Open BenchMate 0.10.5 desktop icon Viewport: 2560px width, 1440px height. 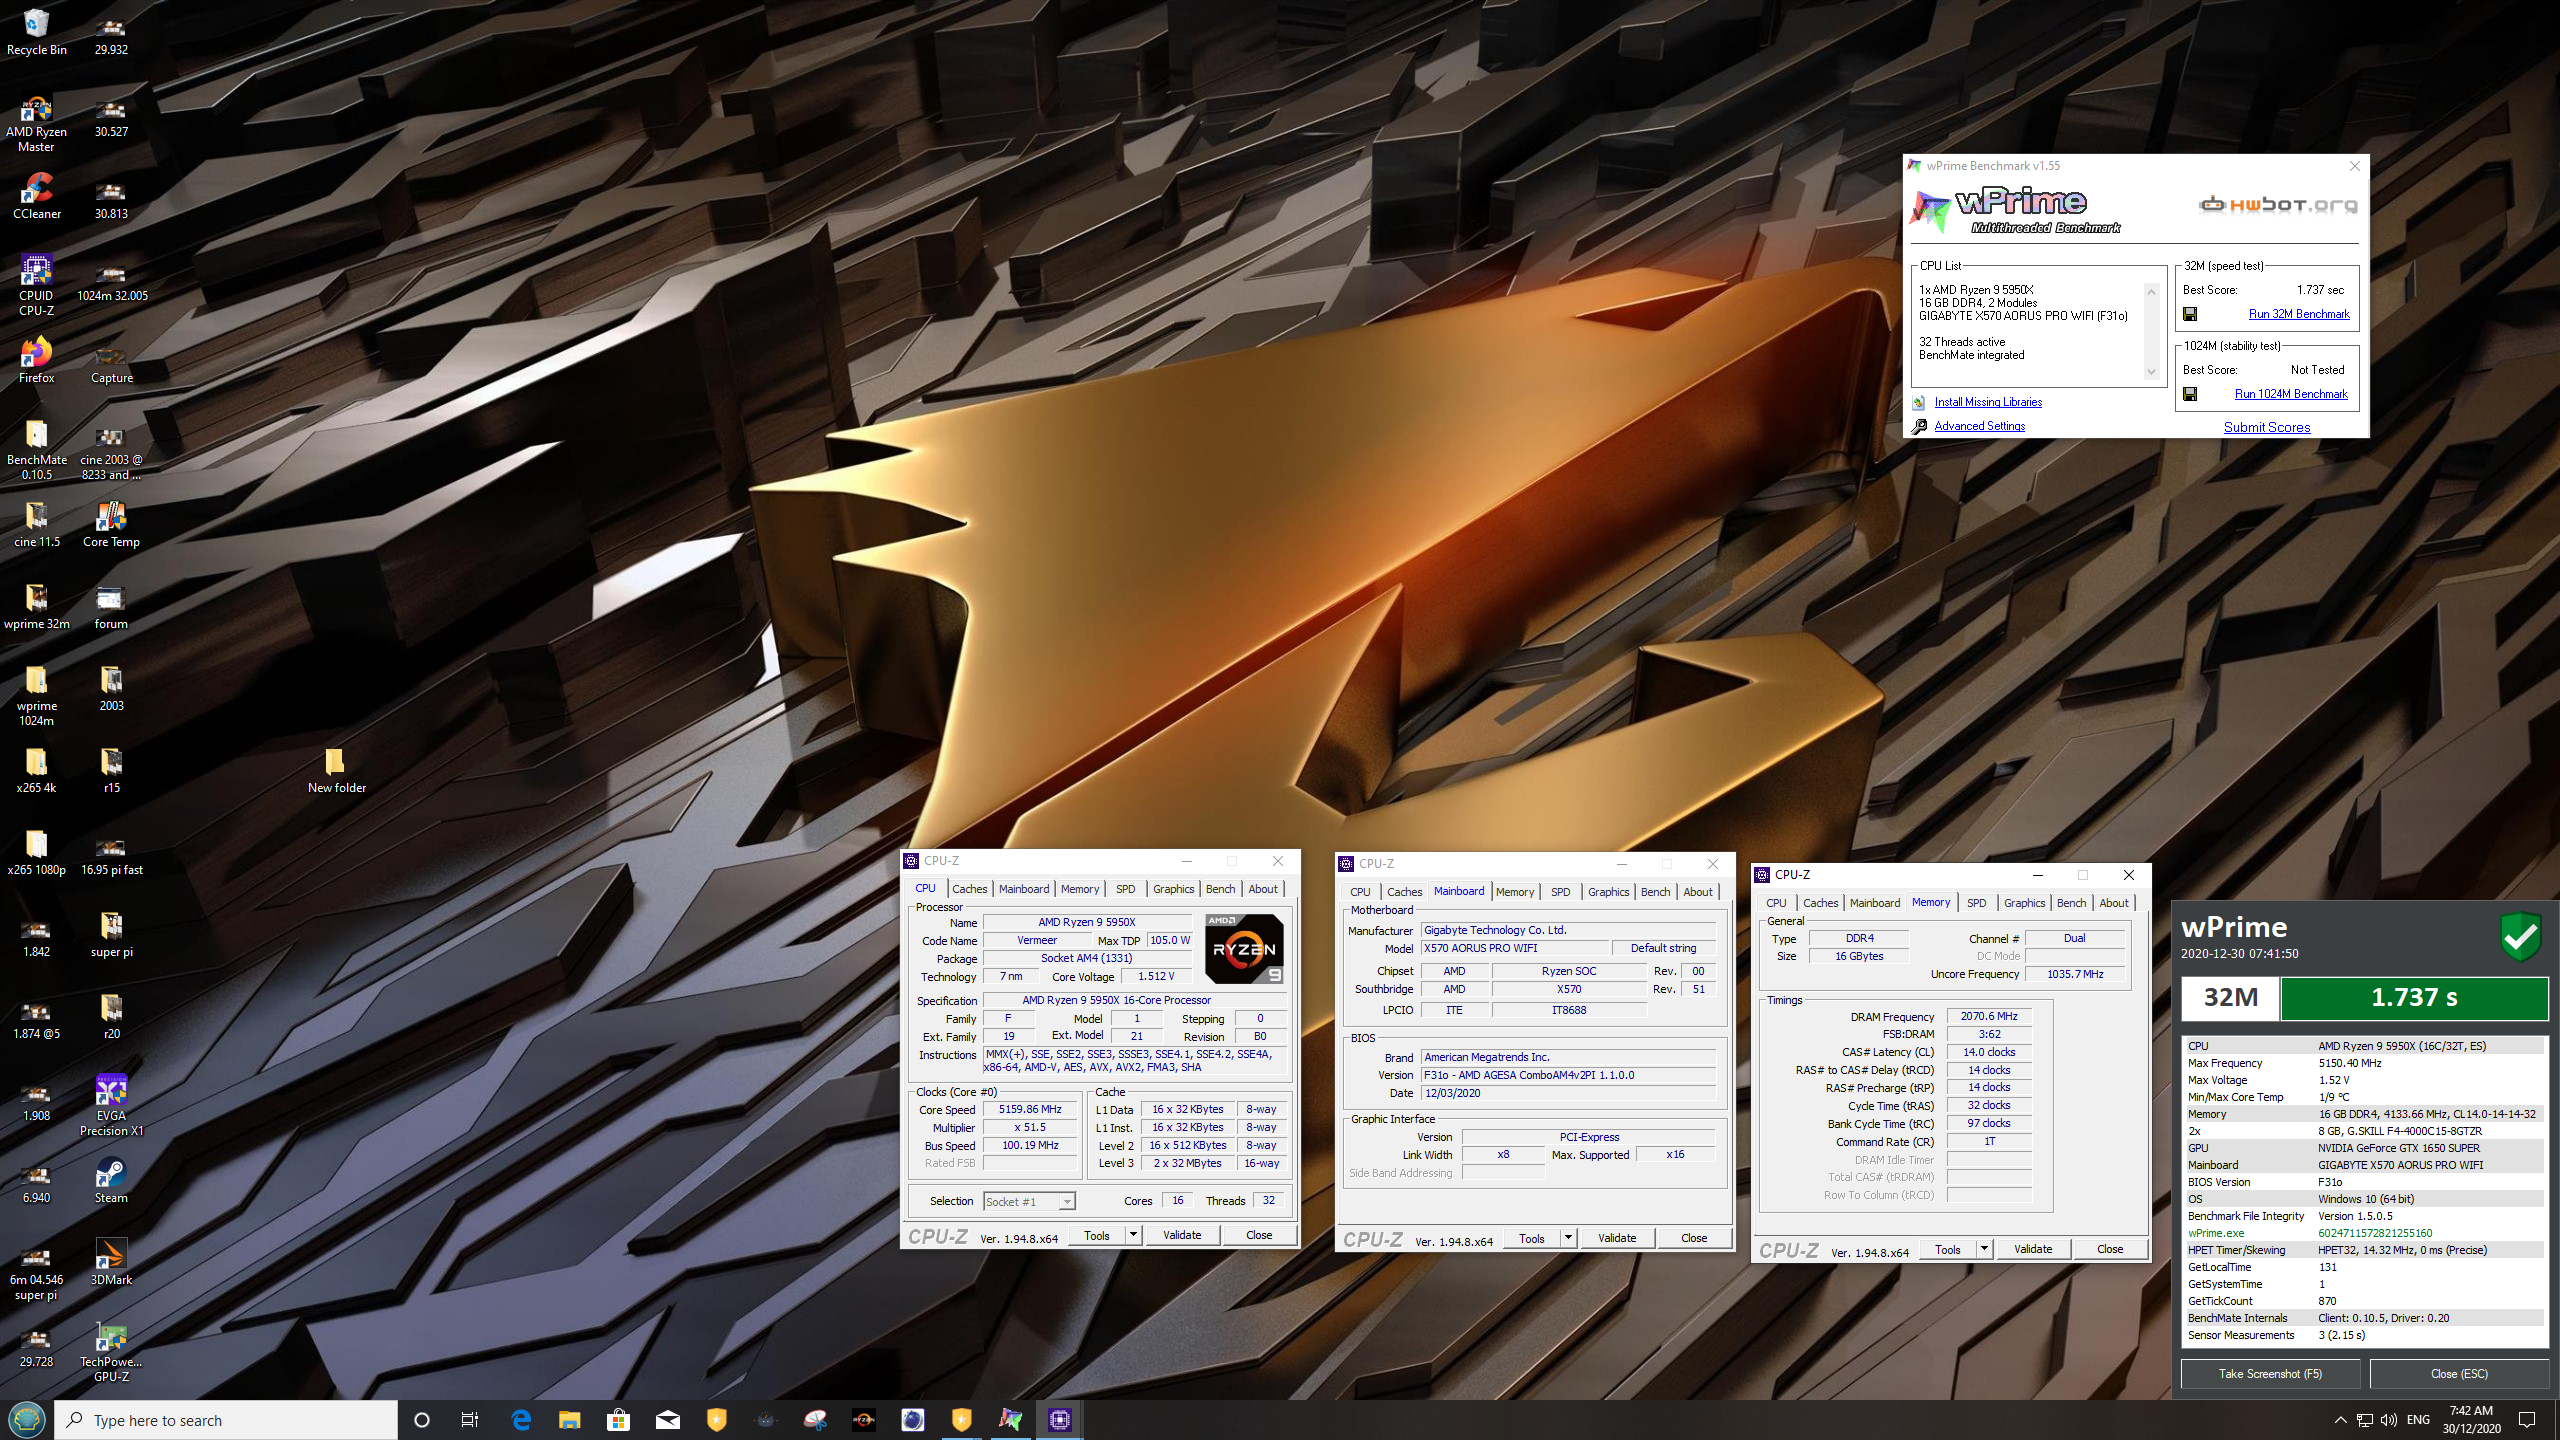pos(36,449)
